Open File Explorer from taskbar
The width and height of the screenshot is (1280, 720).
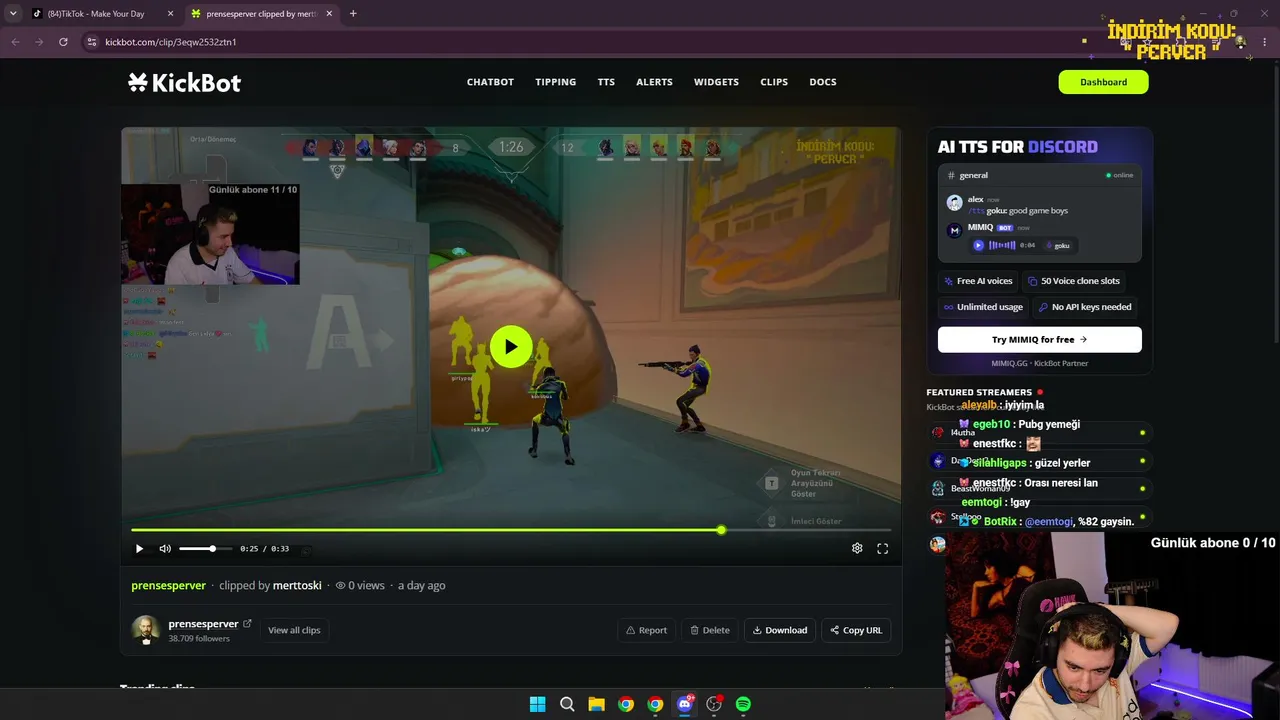coord(596,704)
